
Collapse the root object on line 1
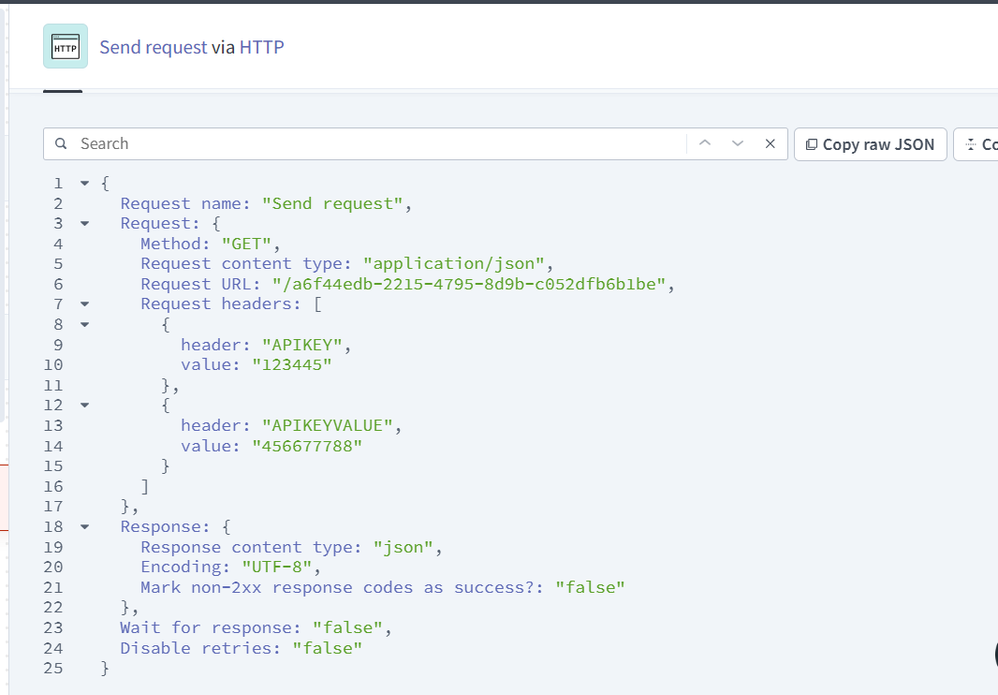[85, 183]
